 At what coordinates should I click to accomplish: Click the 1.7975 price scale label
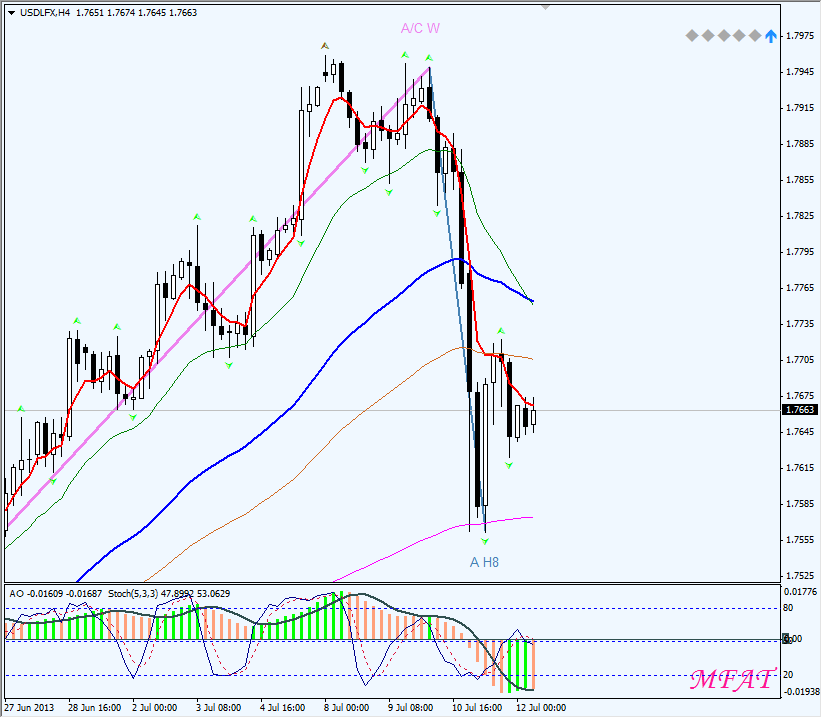point(799,36)
